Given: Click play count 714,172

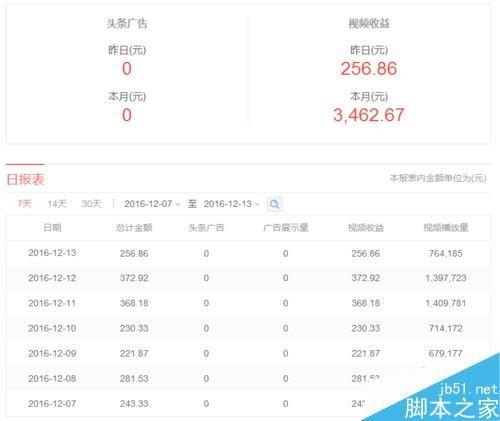Looking at the screenshot, I should click(446, 328).
